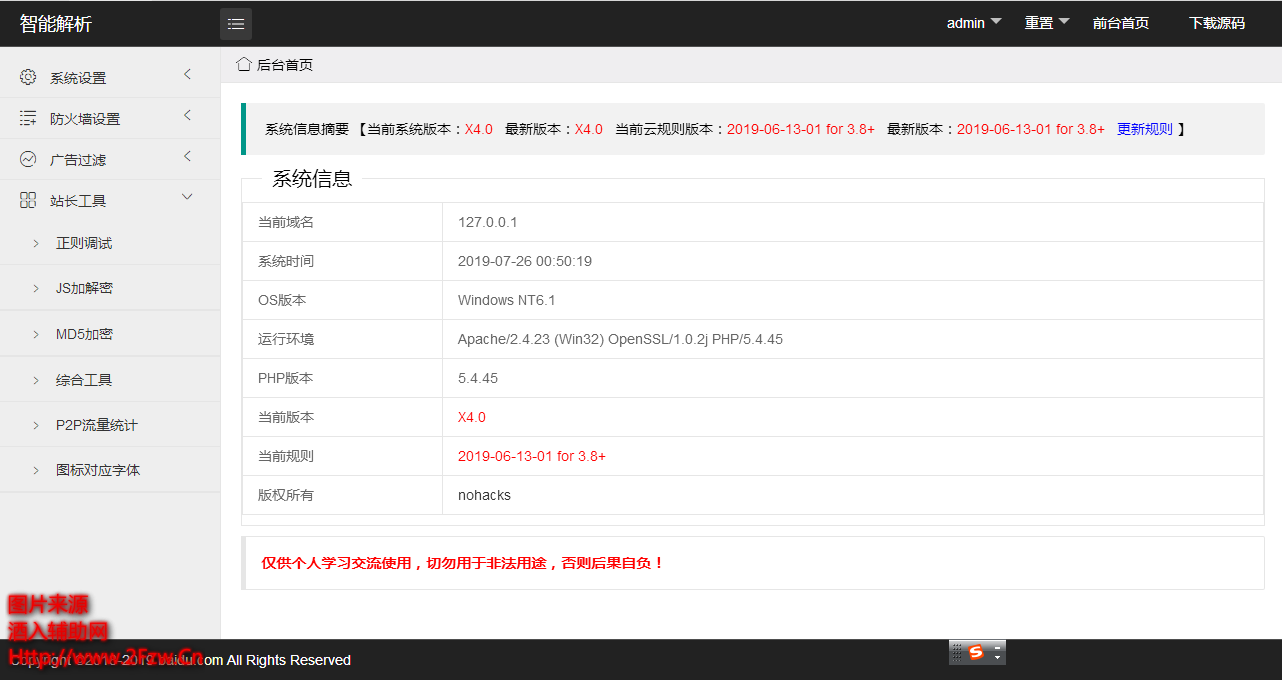Click the home icon in the breadcrumb

pyautogui.click(x=243, y=64)
